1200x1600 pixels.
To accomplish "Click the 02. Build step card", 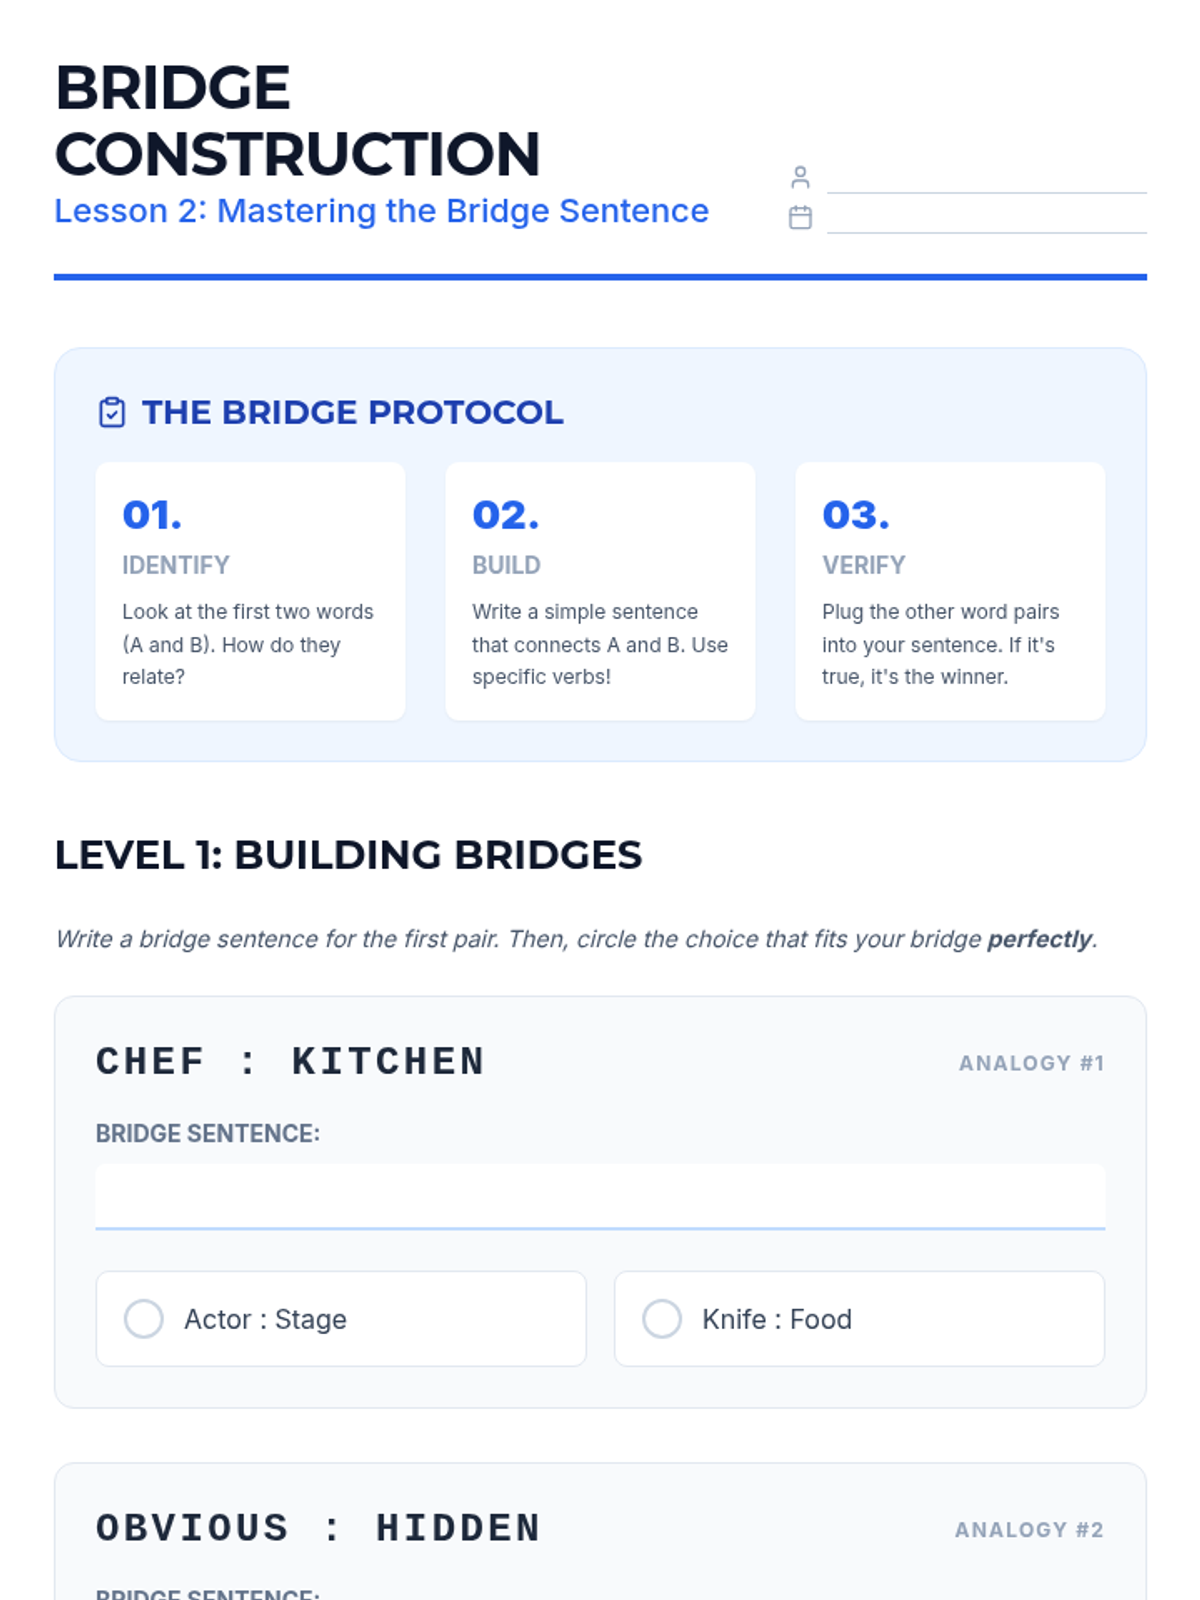I will tap(600, 590).
